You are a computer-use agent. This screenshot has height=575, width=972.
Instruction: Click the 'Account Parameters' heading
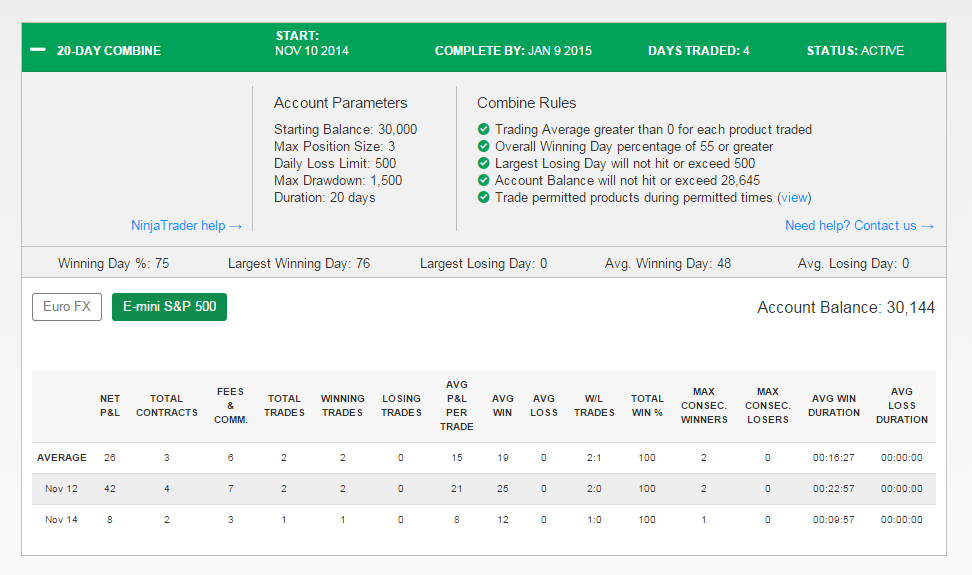[x=340, y=103]
